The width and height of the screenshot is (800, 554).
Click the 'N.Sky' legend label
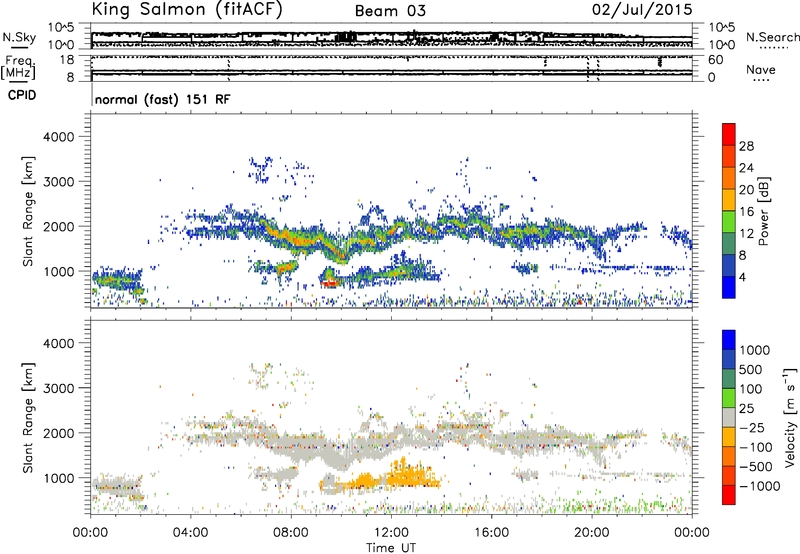click(19, 37)
